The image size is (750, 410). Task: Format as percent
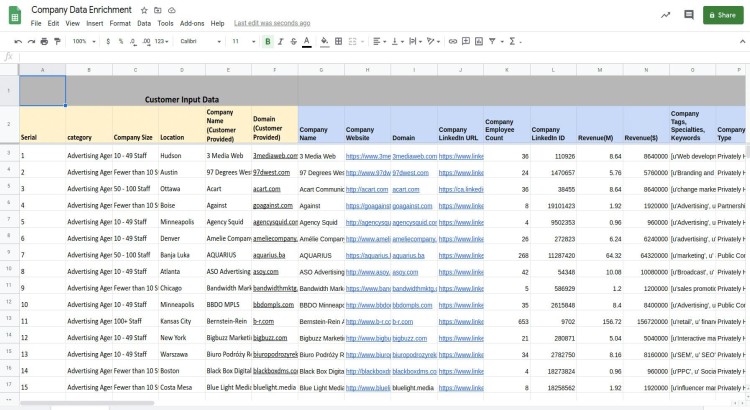[x=121, y=42]
